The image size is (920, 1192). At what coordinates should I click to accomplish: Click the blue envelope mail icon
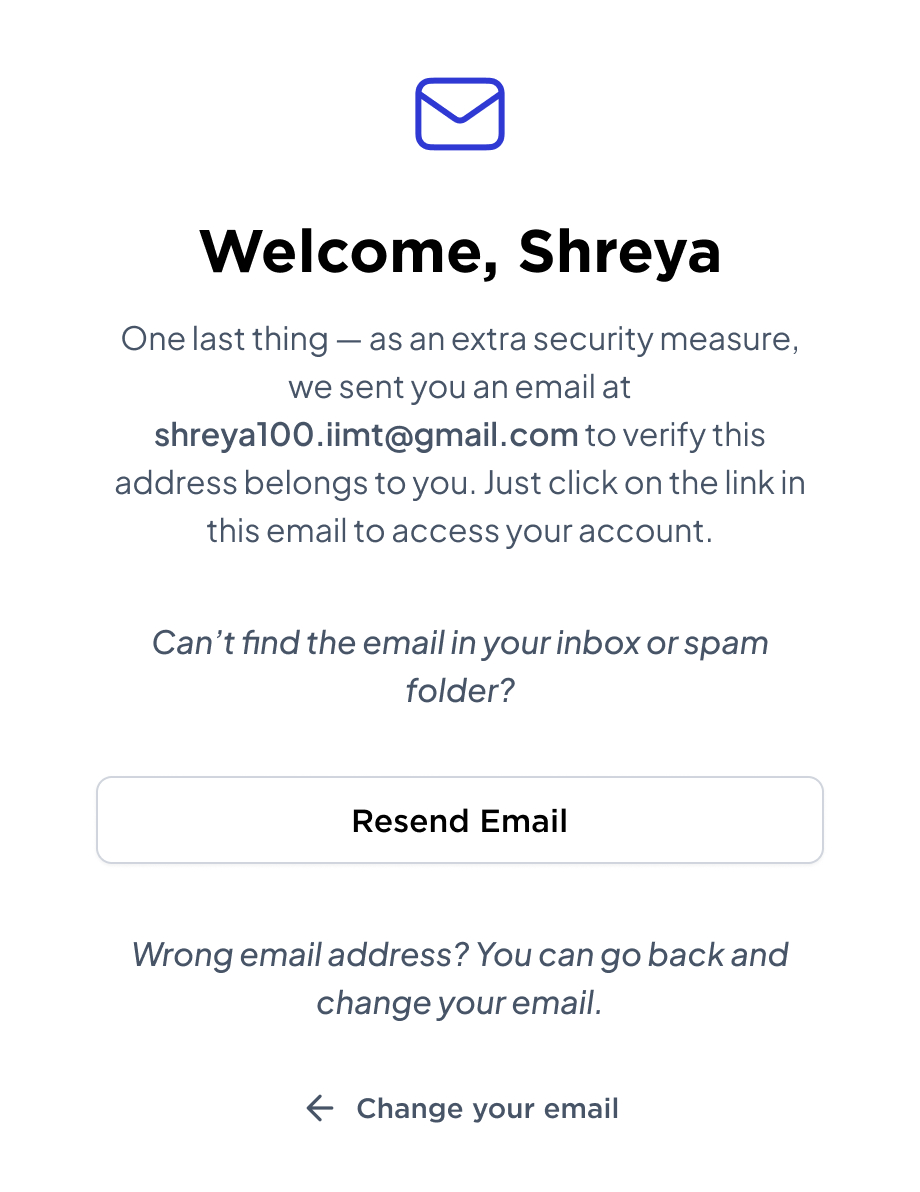(x=460, y=114)
